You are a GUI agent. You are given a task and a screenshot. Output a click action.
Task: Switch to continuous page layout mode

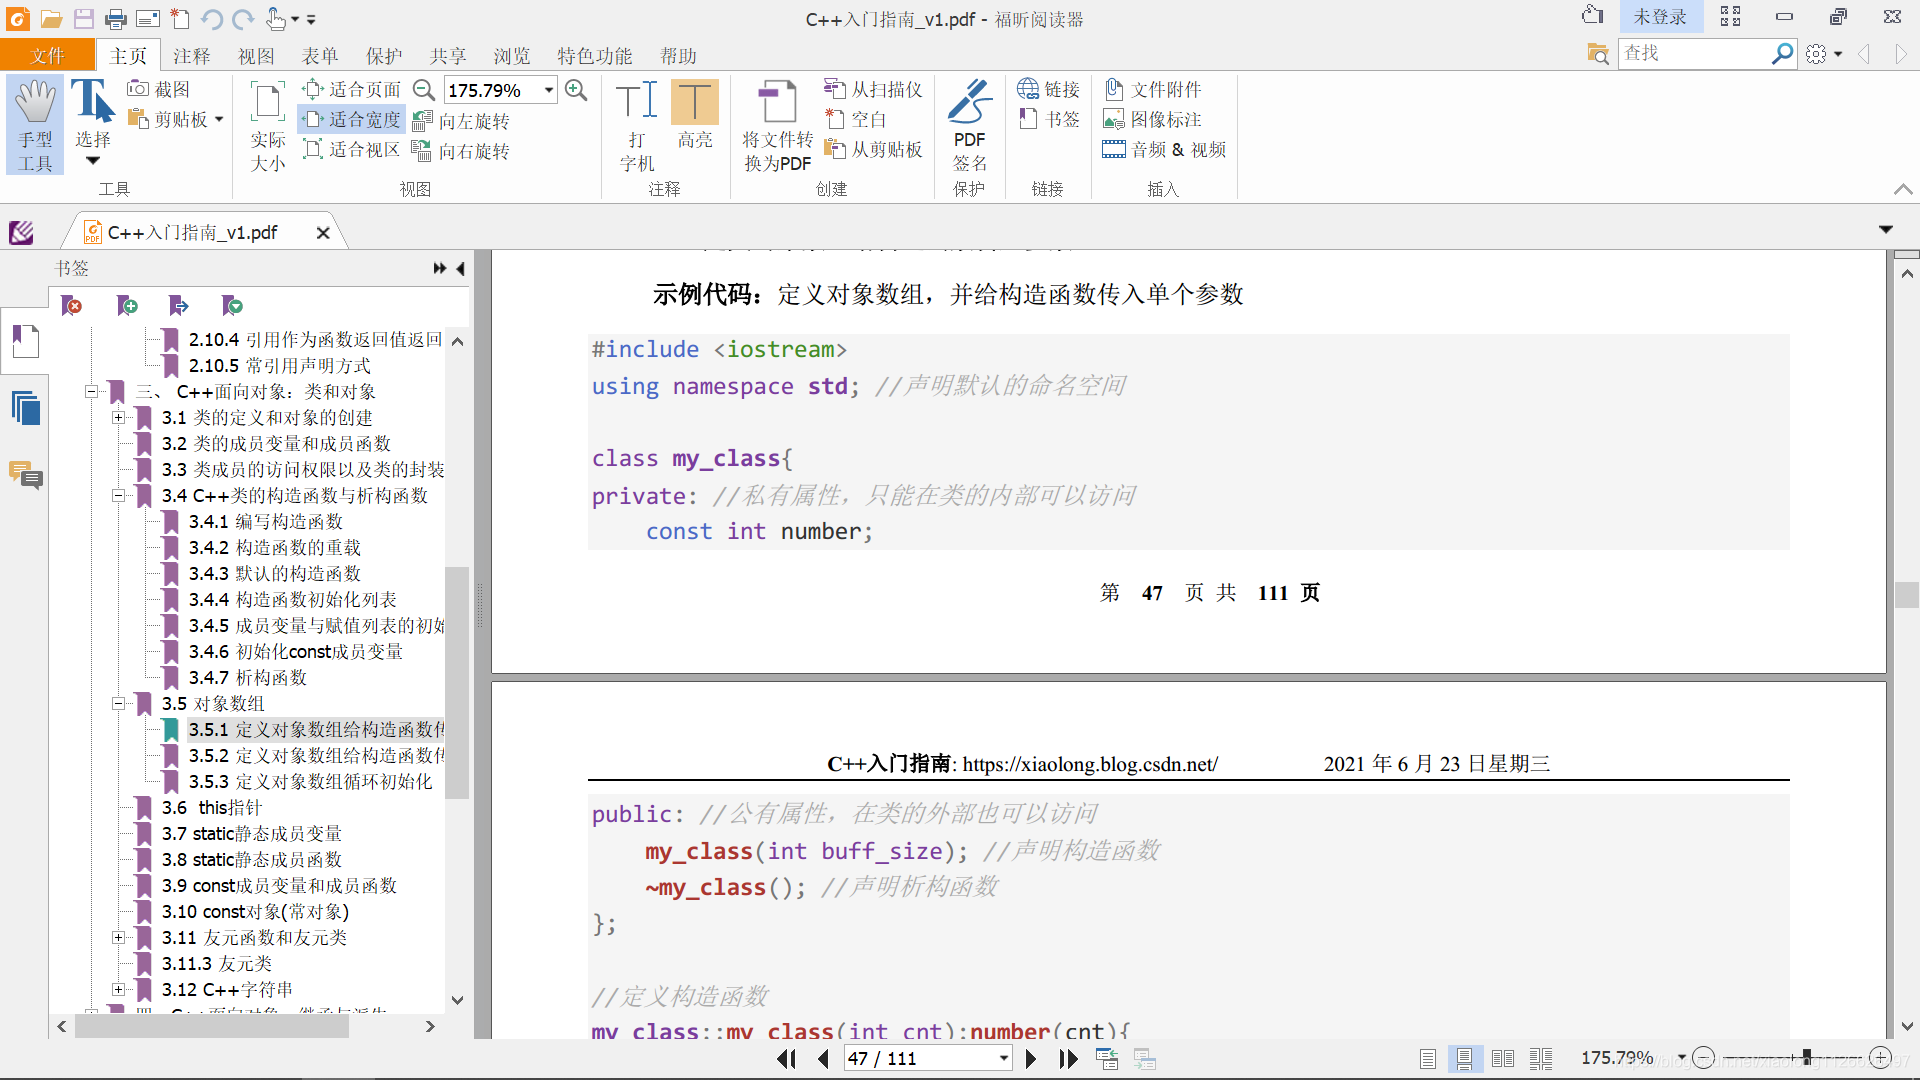(x=1464, y=1058)
